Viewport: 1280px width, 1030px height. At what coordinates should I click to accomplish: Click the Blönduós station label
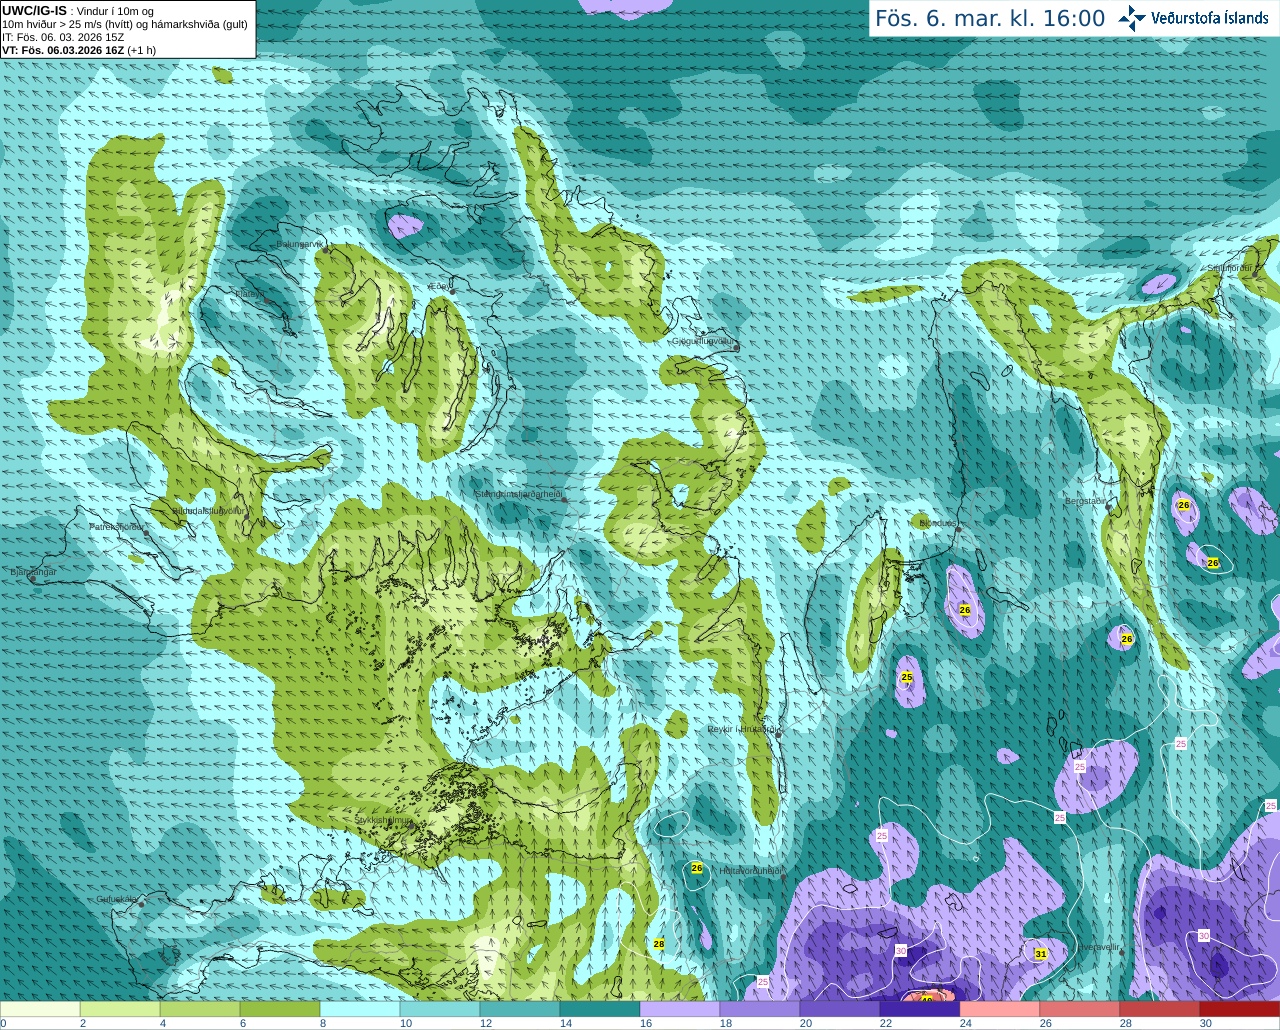click(938, 523)
